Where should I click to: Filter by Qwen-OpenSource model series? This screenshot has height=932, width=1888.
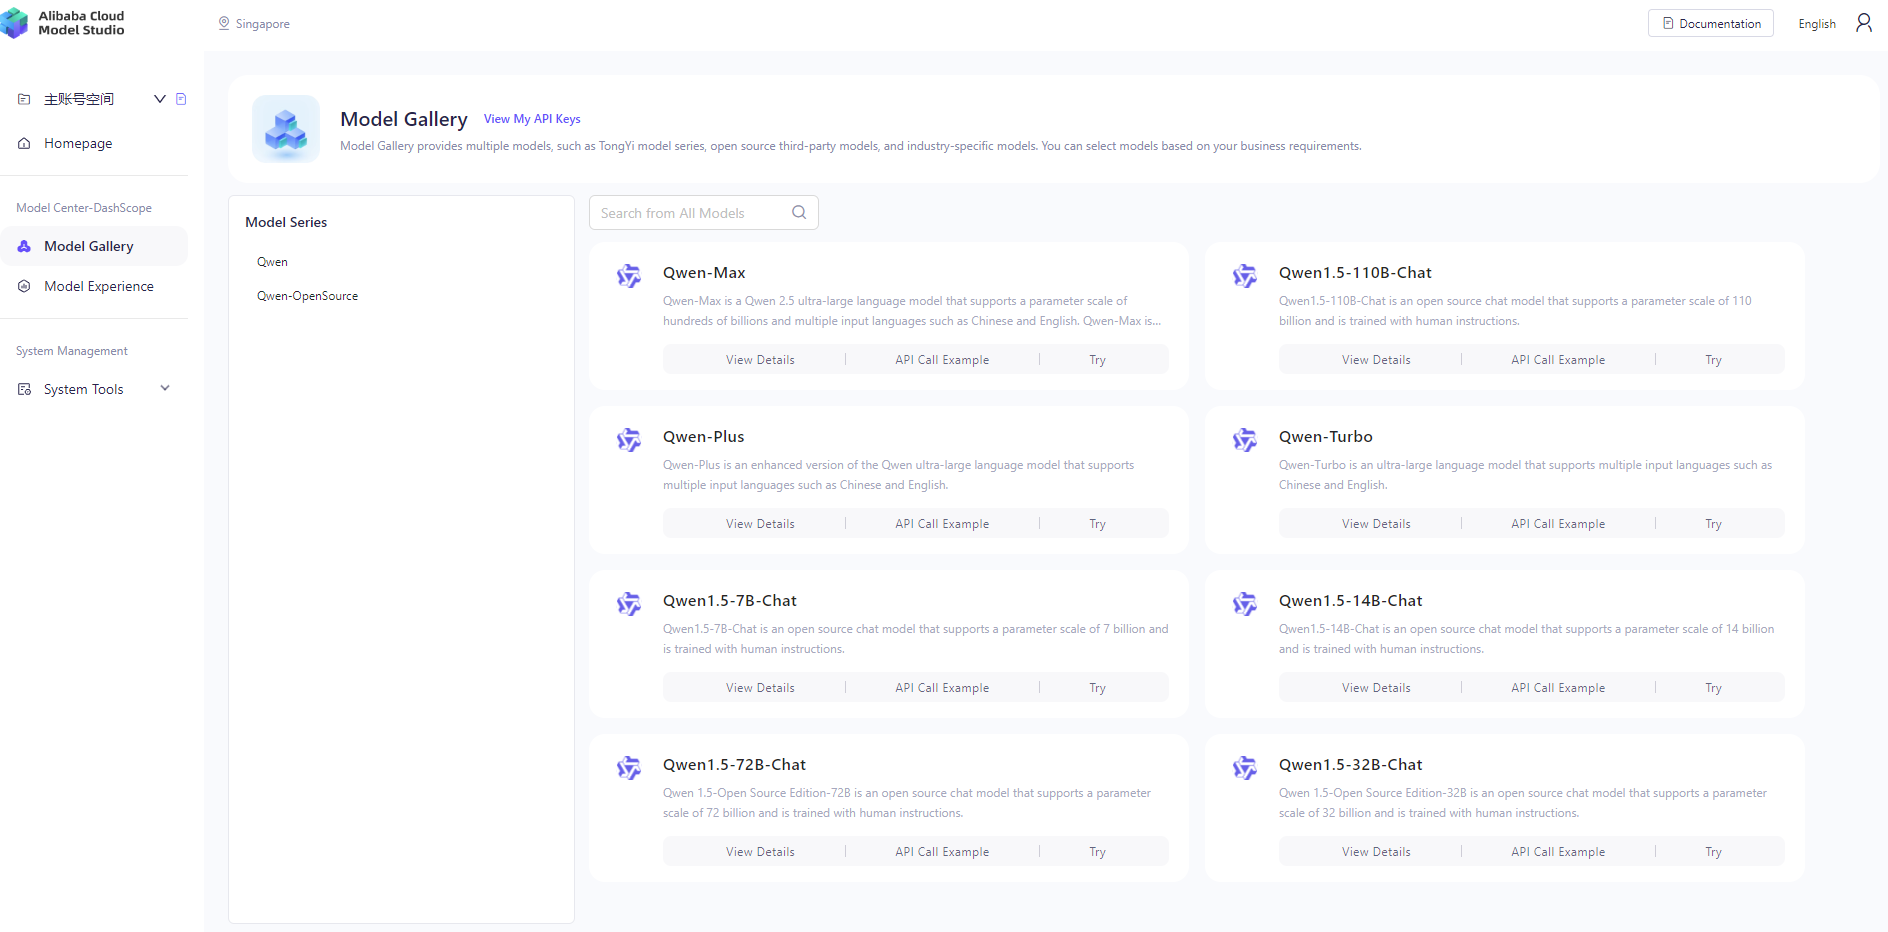pyautogui.click(x=307, y=296)
